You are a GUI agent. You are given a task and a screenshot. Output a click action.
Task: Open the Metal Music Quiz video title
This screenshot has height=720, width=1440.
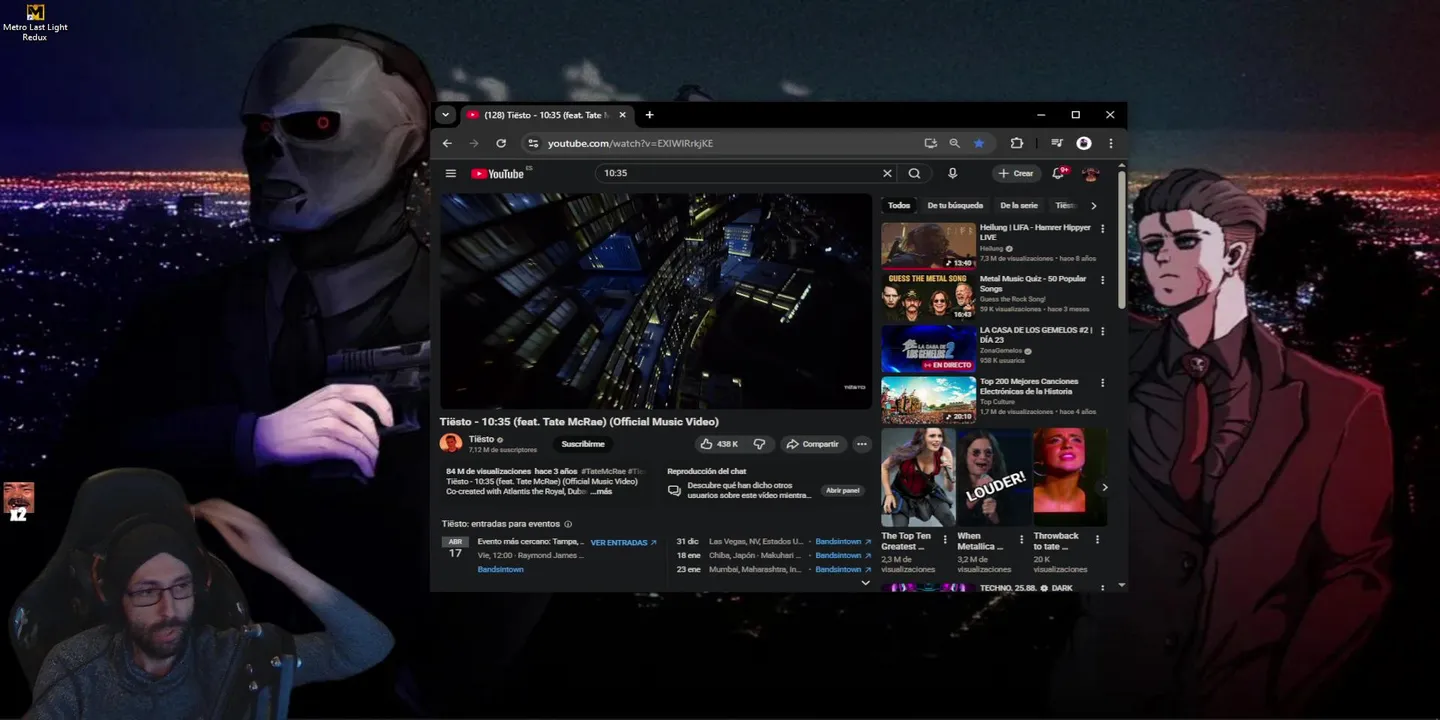click(1033, 284)
